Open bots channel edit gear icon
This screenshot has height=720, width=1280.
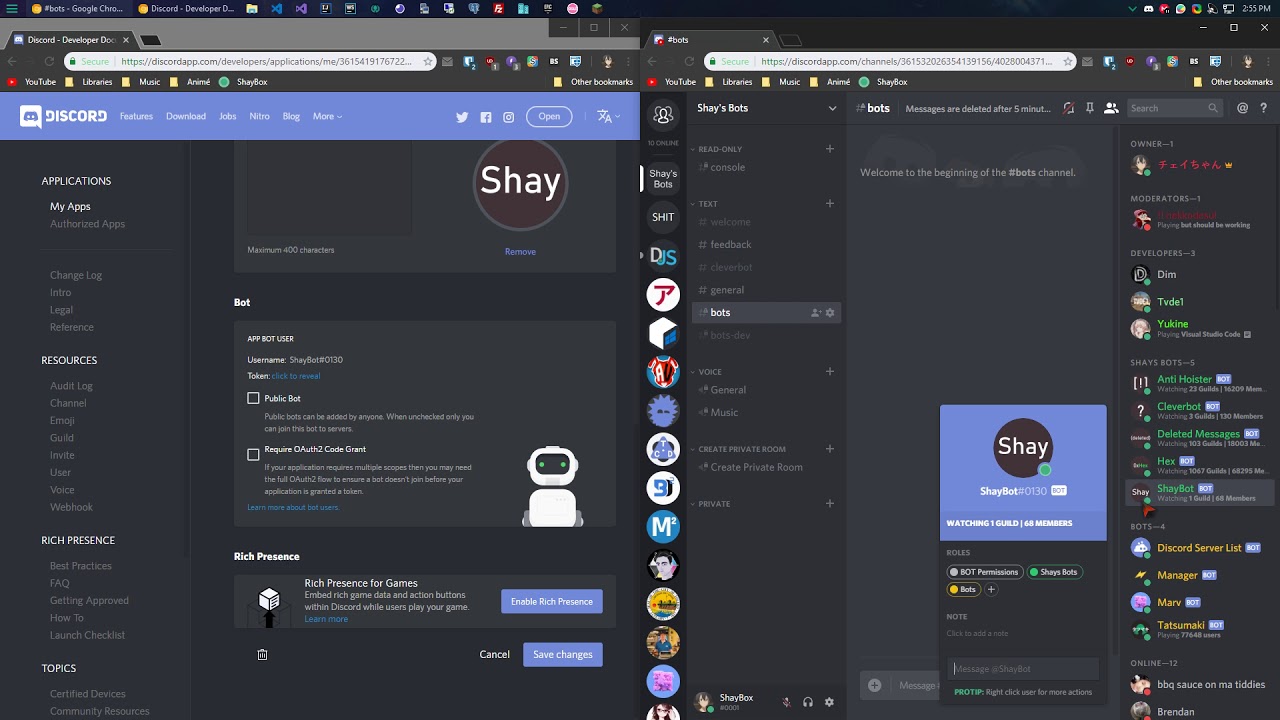830,313
